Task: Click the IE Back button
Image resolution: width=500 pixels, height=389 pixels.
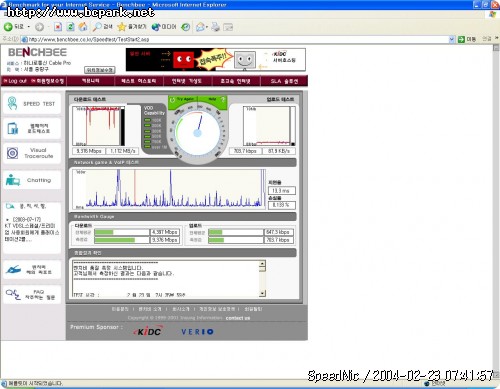Action: pyautogui.click(x=13, y=27)
